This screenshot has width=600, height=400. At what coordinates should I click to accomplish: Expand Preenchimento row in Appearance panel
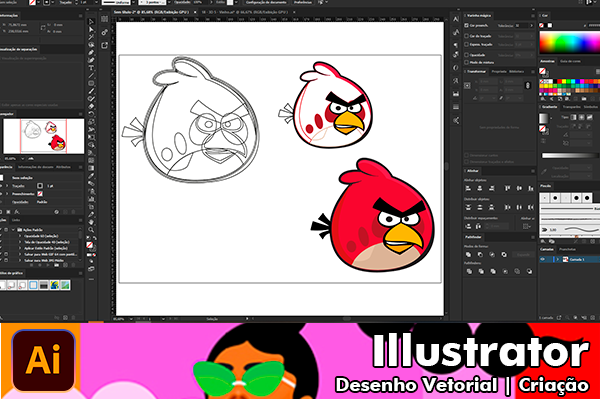[7, 194]
